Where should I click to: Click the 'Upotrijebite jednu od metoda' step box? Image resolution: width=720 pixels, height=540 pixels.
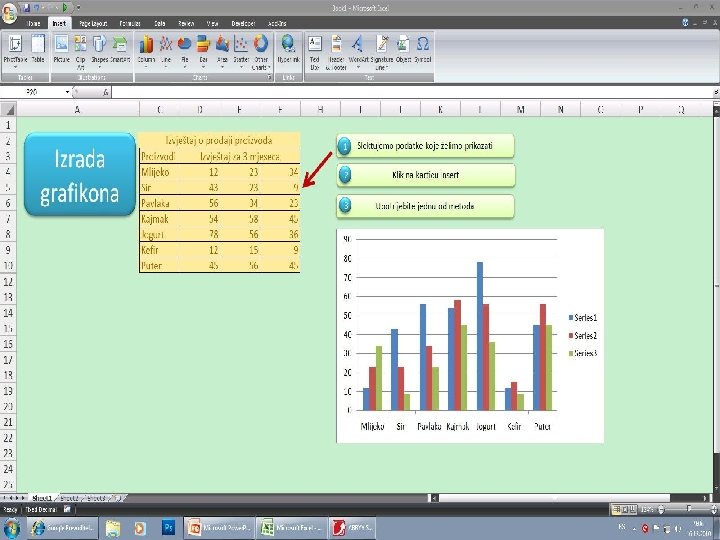click(425, 206)
